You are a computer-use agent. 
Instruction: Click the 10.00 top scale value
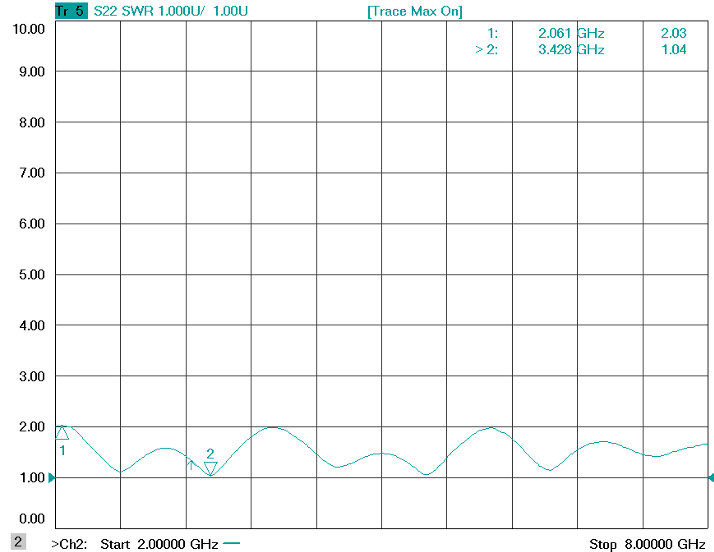tap(29, 29)
